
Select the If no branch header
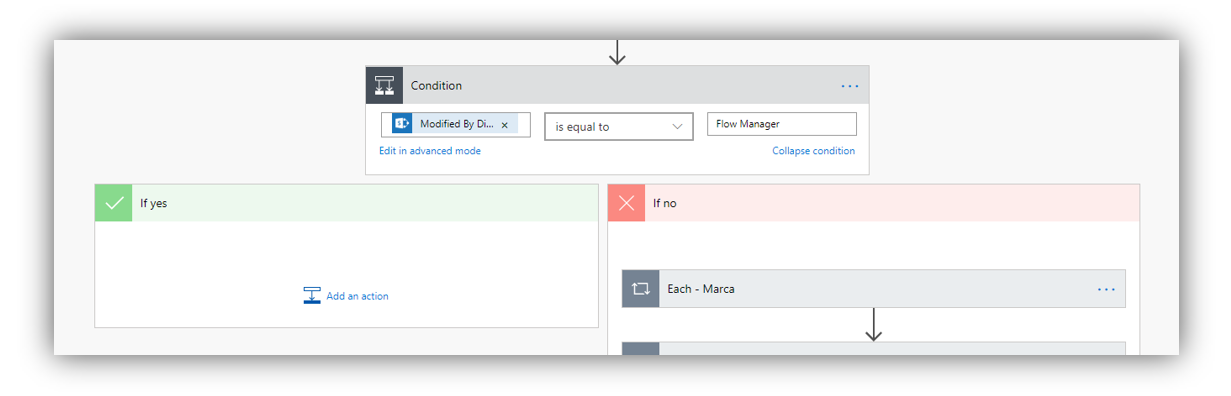[874, 203]
